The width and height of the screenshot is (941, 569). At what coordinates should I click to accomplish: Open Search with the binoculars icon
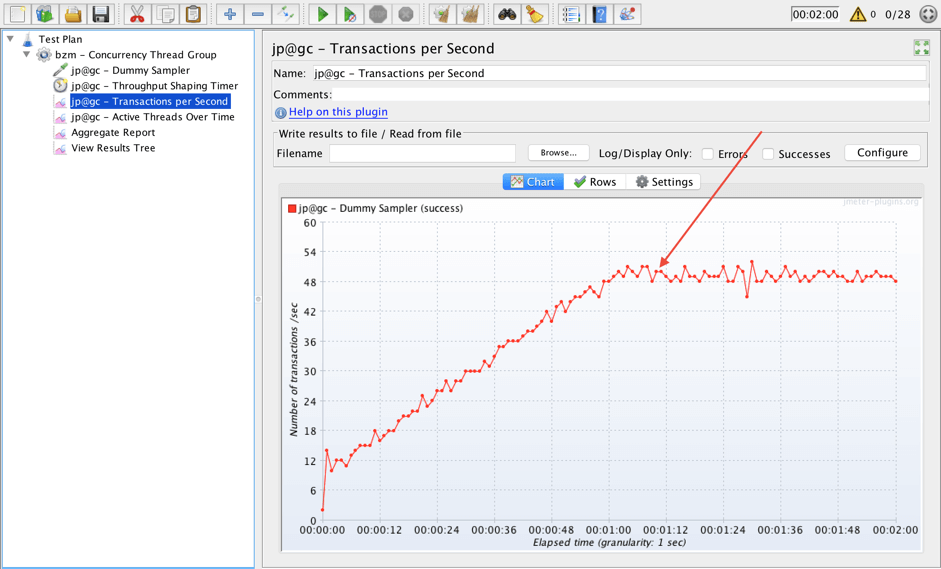[507, 14]
